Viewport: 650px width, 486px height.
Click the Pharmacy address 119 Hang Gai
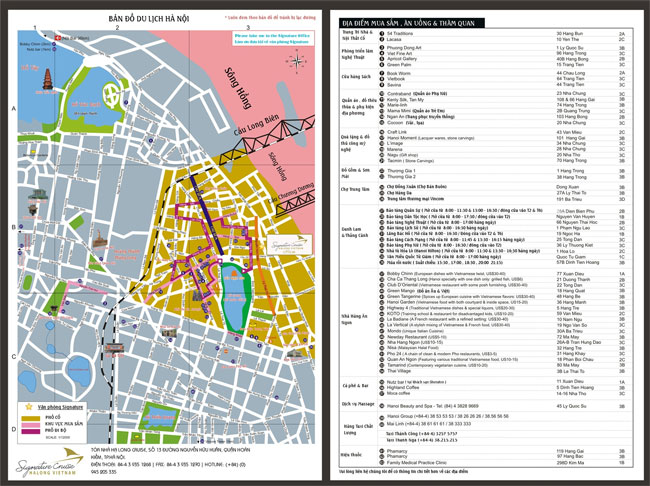pos(570,451)
